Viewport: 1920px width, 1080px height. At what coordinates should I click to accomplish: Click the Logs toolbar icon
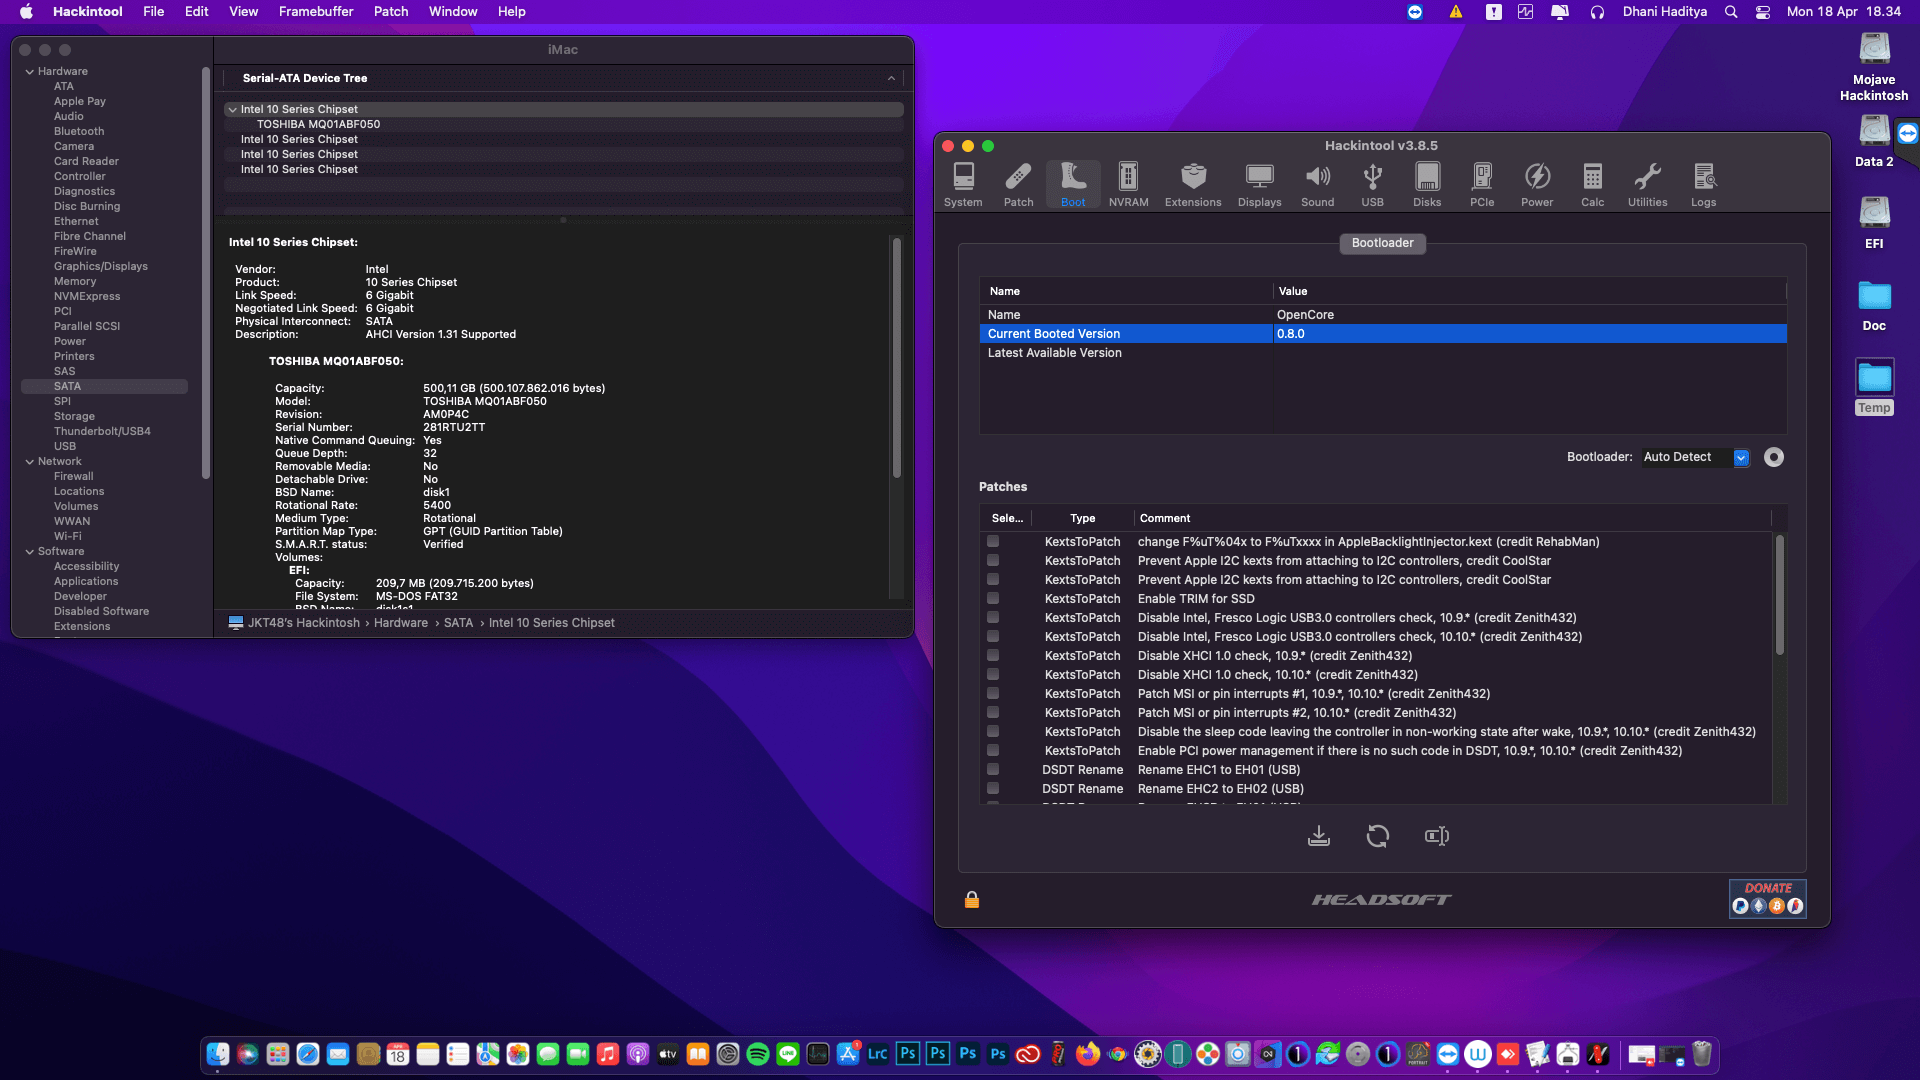(1703, 185)
